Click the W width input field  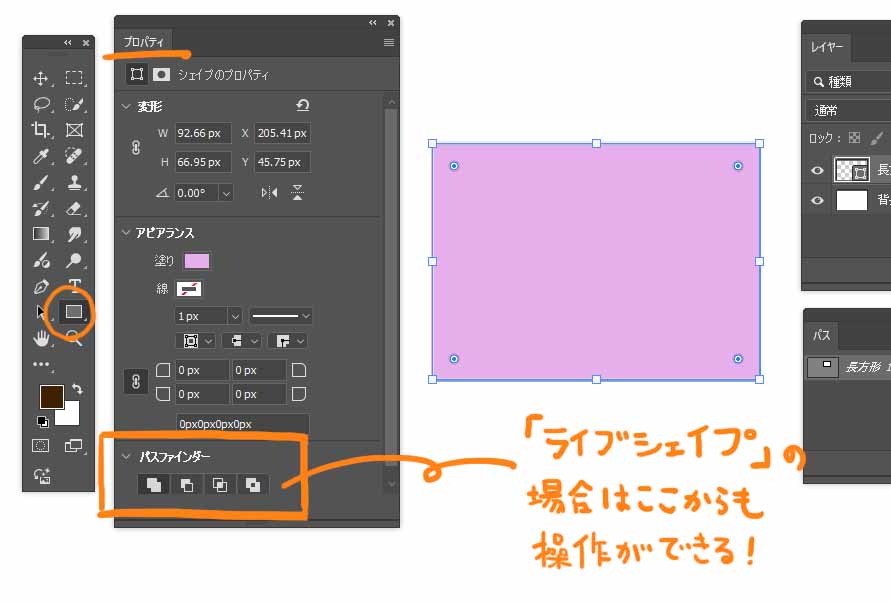(203, 133)
